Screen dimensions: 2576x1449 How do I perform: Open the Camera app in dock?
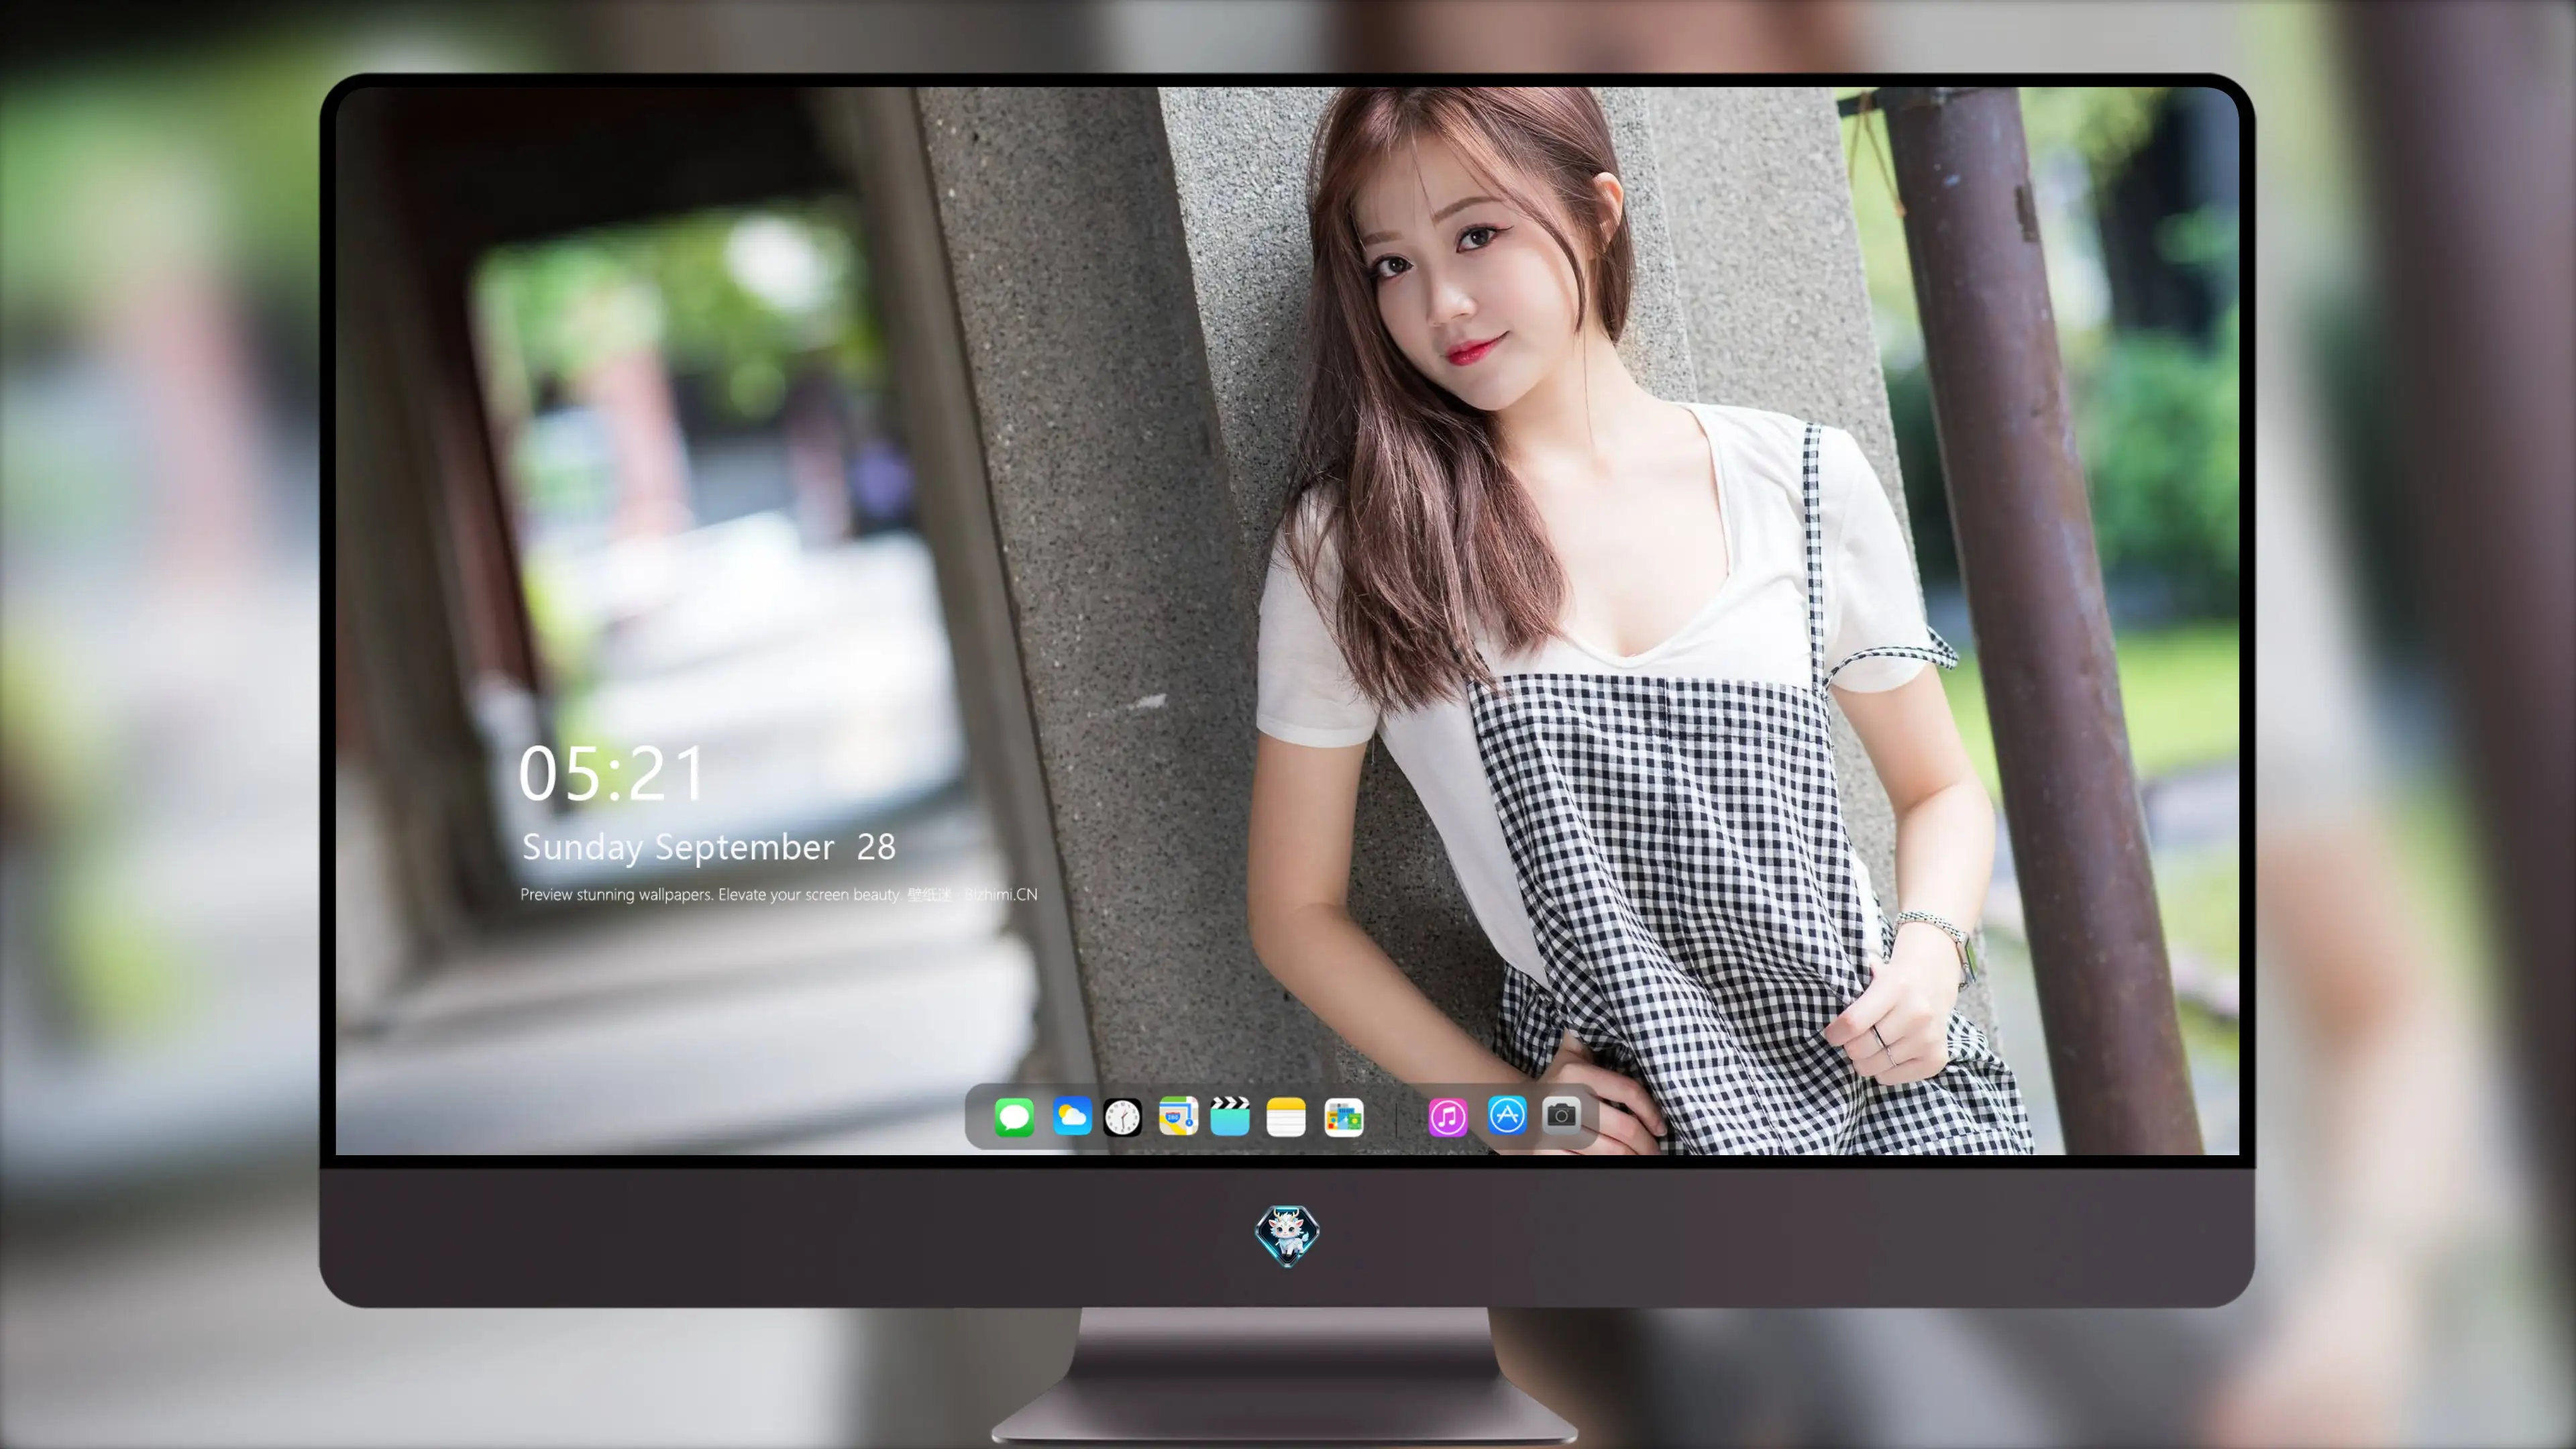click(1561, 1115)
